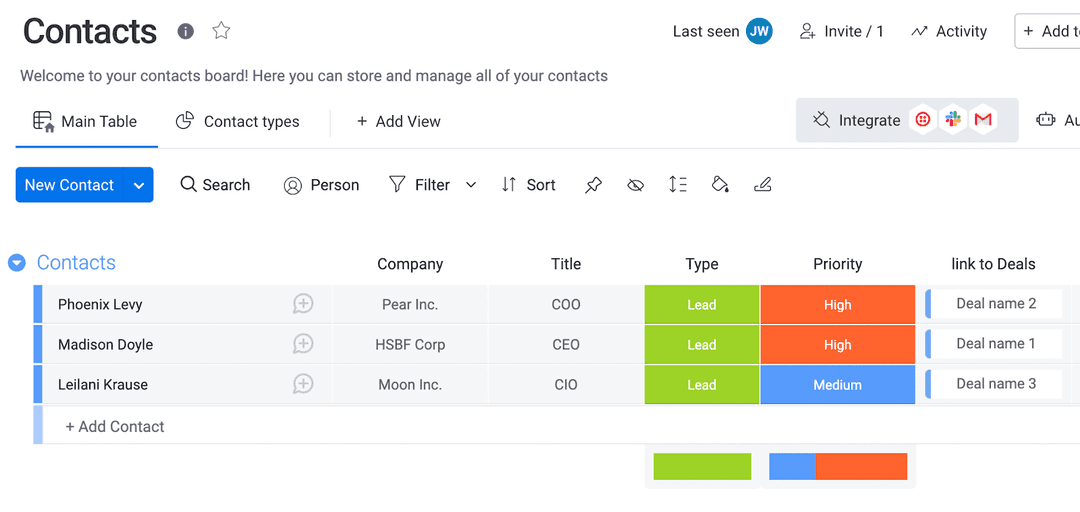Open the Activity log
Image resolution: width=1080 pixels, height=512 pixels.
[949, 31]
